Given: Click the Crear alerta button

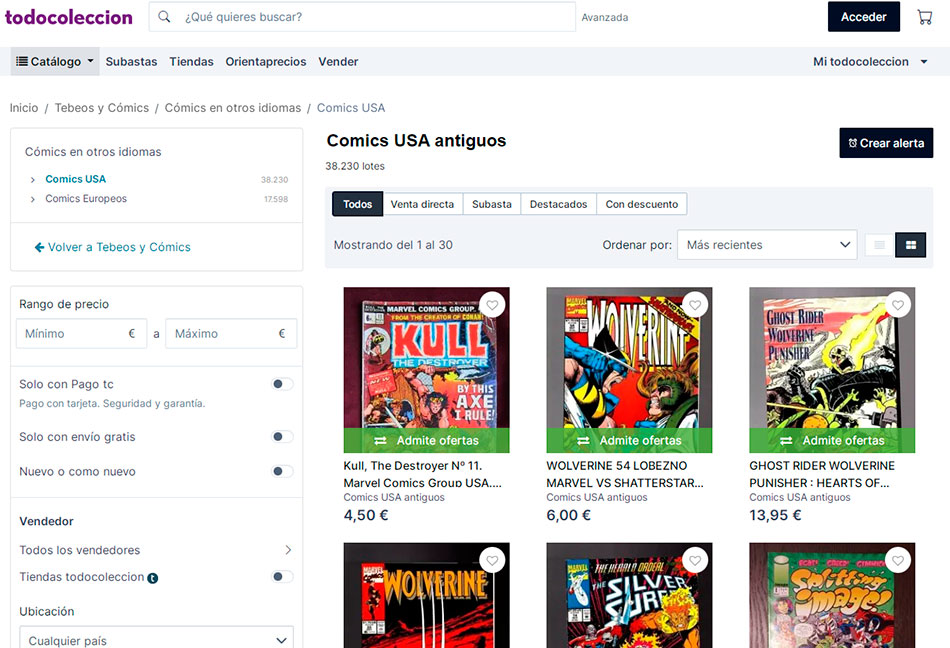Looking at the screenshot, I should [x=886, y=143].
